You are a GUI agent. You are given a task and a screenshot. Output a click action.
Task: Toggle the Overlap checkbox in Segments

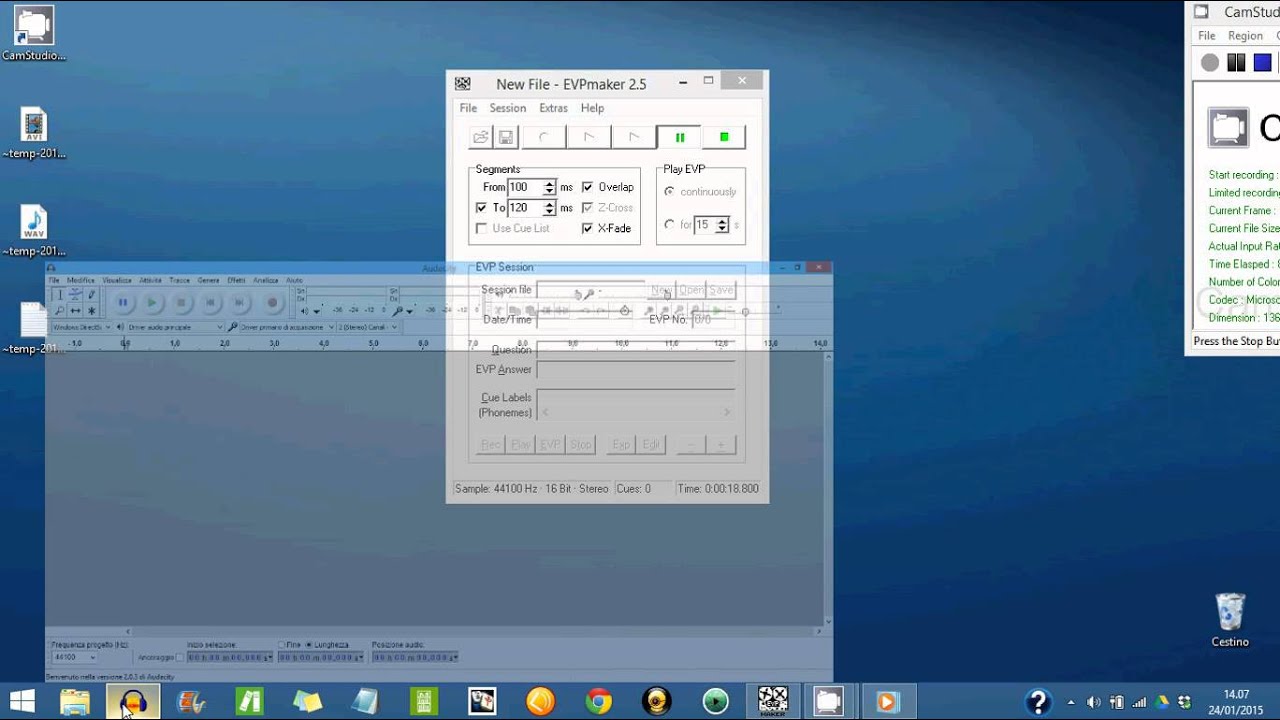587,187
